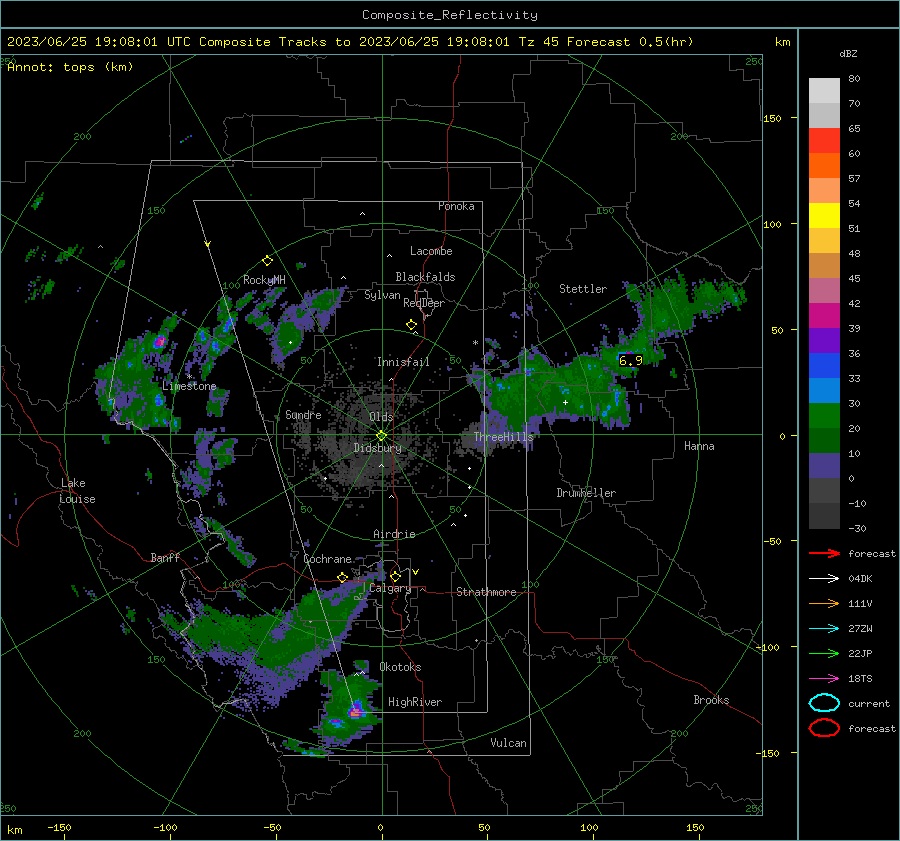Screen dimensions: 900x841
Task: Select the Sundre label
Action: pos(303,414)
